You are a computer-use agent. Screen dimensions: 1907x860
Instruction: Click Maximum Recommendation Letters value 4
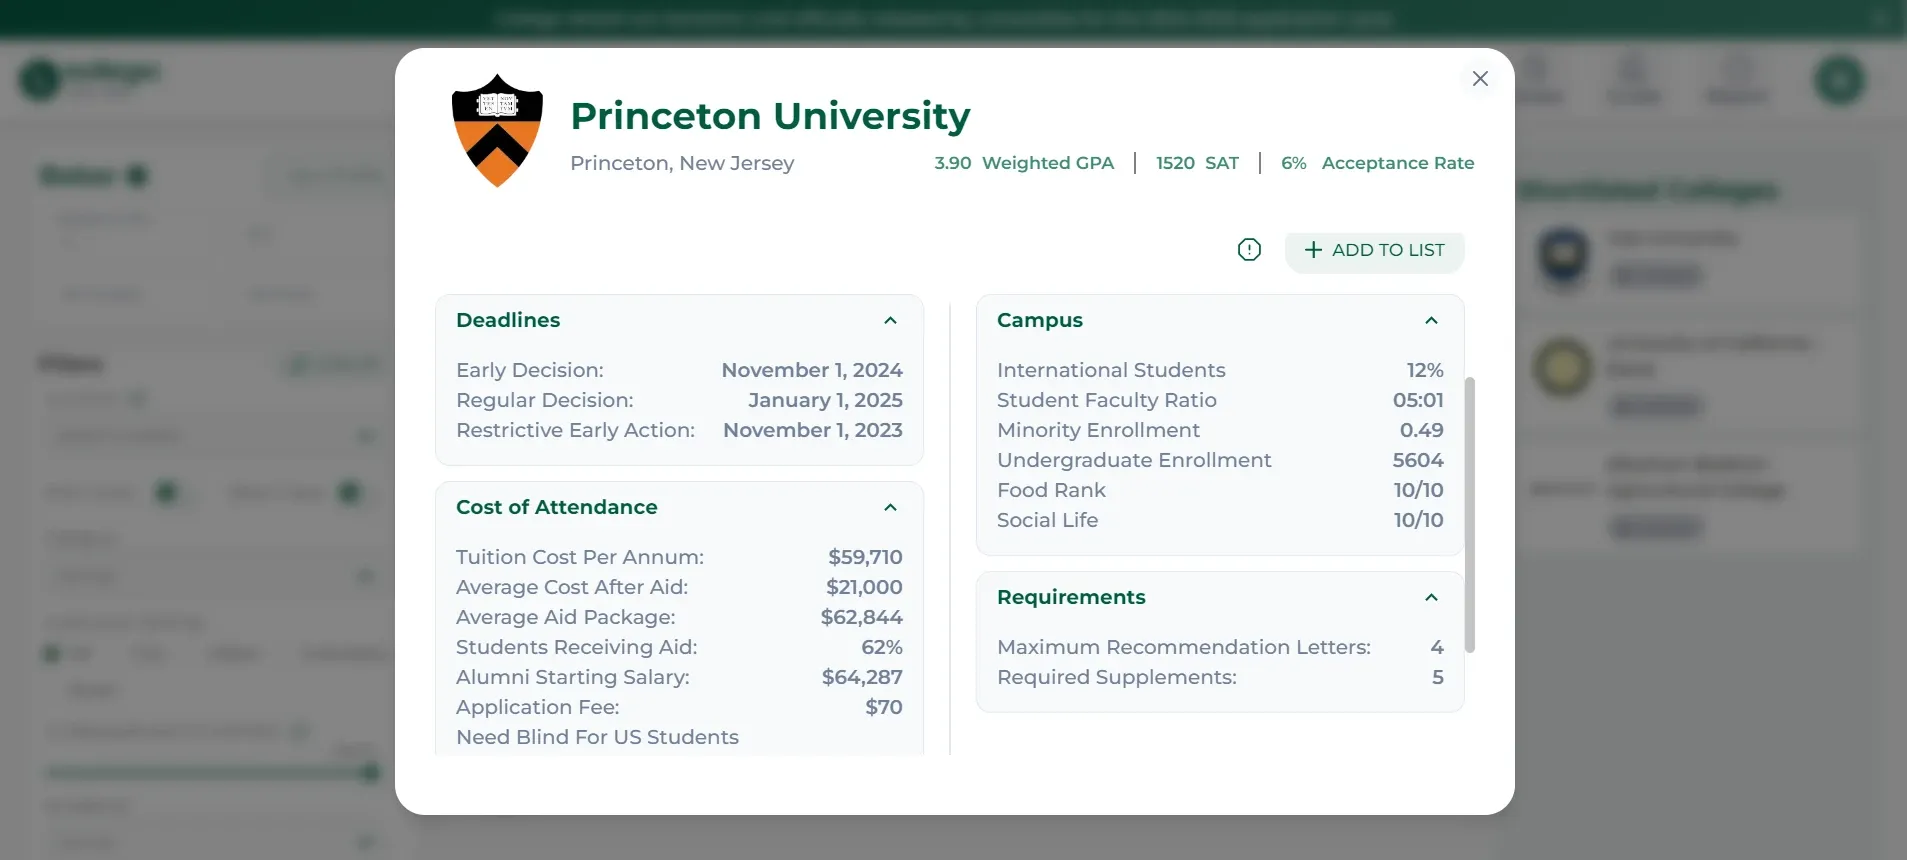click(1437, 647)
